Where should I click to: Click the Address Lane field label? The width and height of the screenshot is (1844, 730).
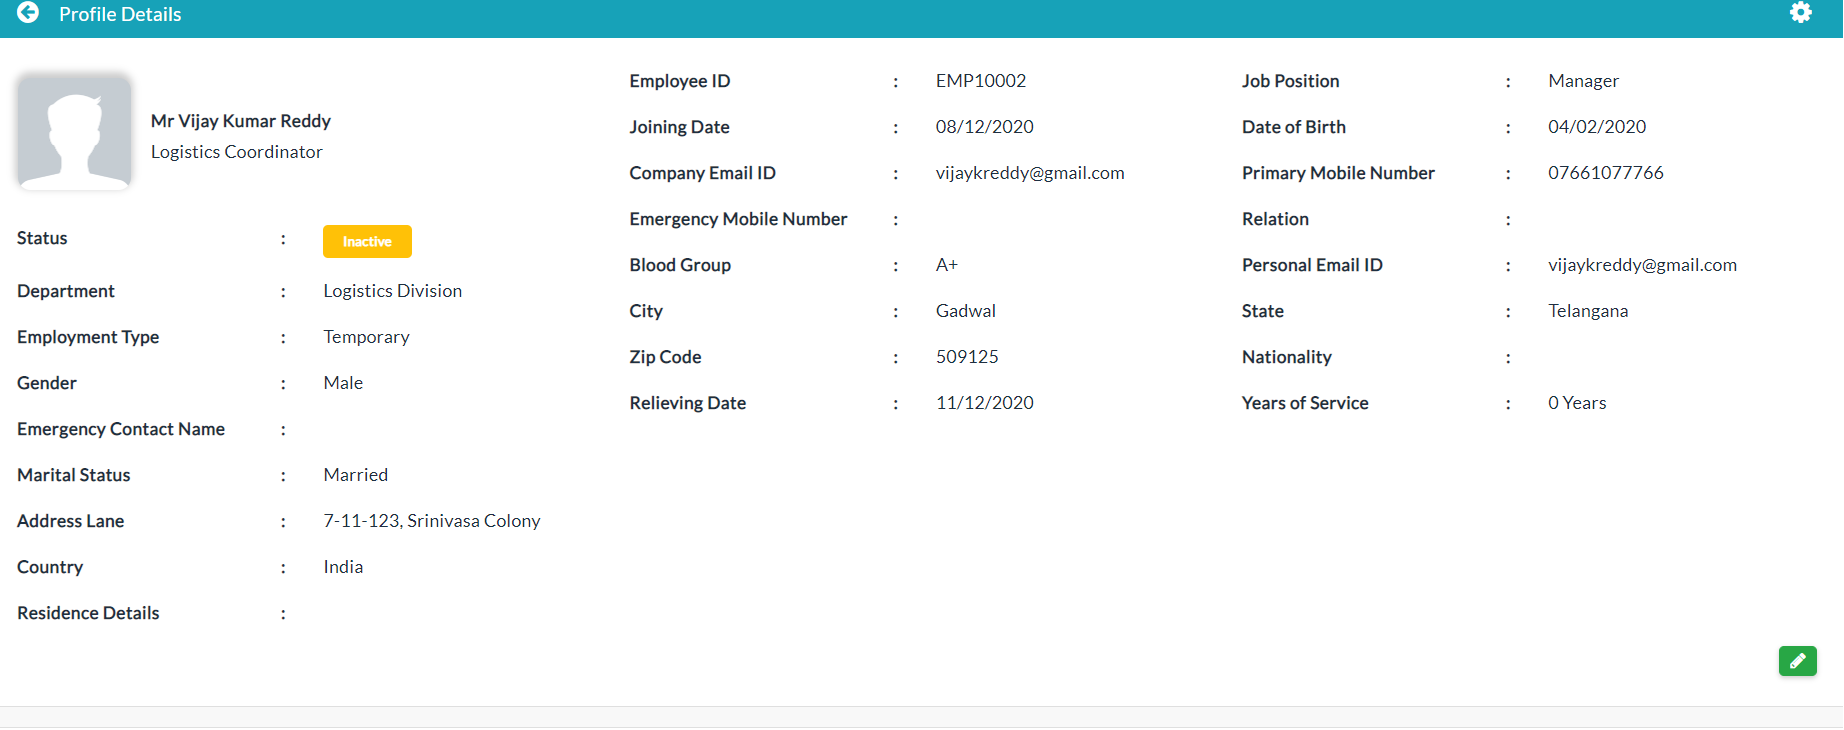pyautogui.click(x=71, y=521)
